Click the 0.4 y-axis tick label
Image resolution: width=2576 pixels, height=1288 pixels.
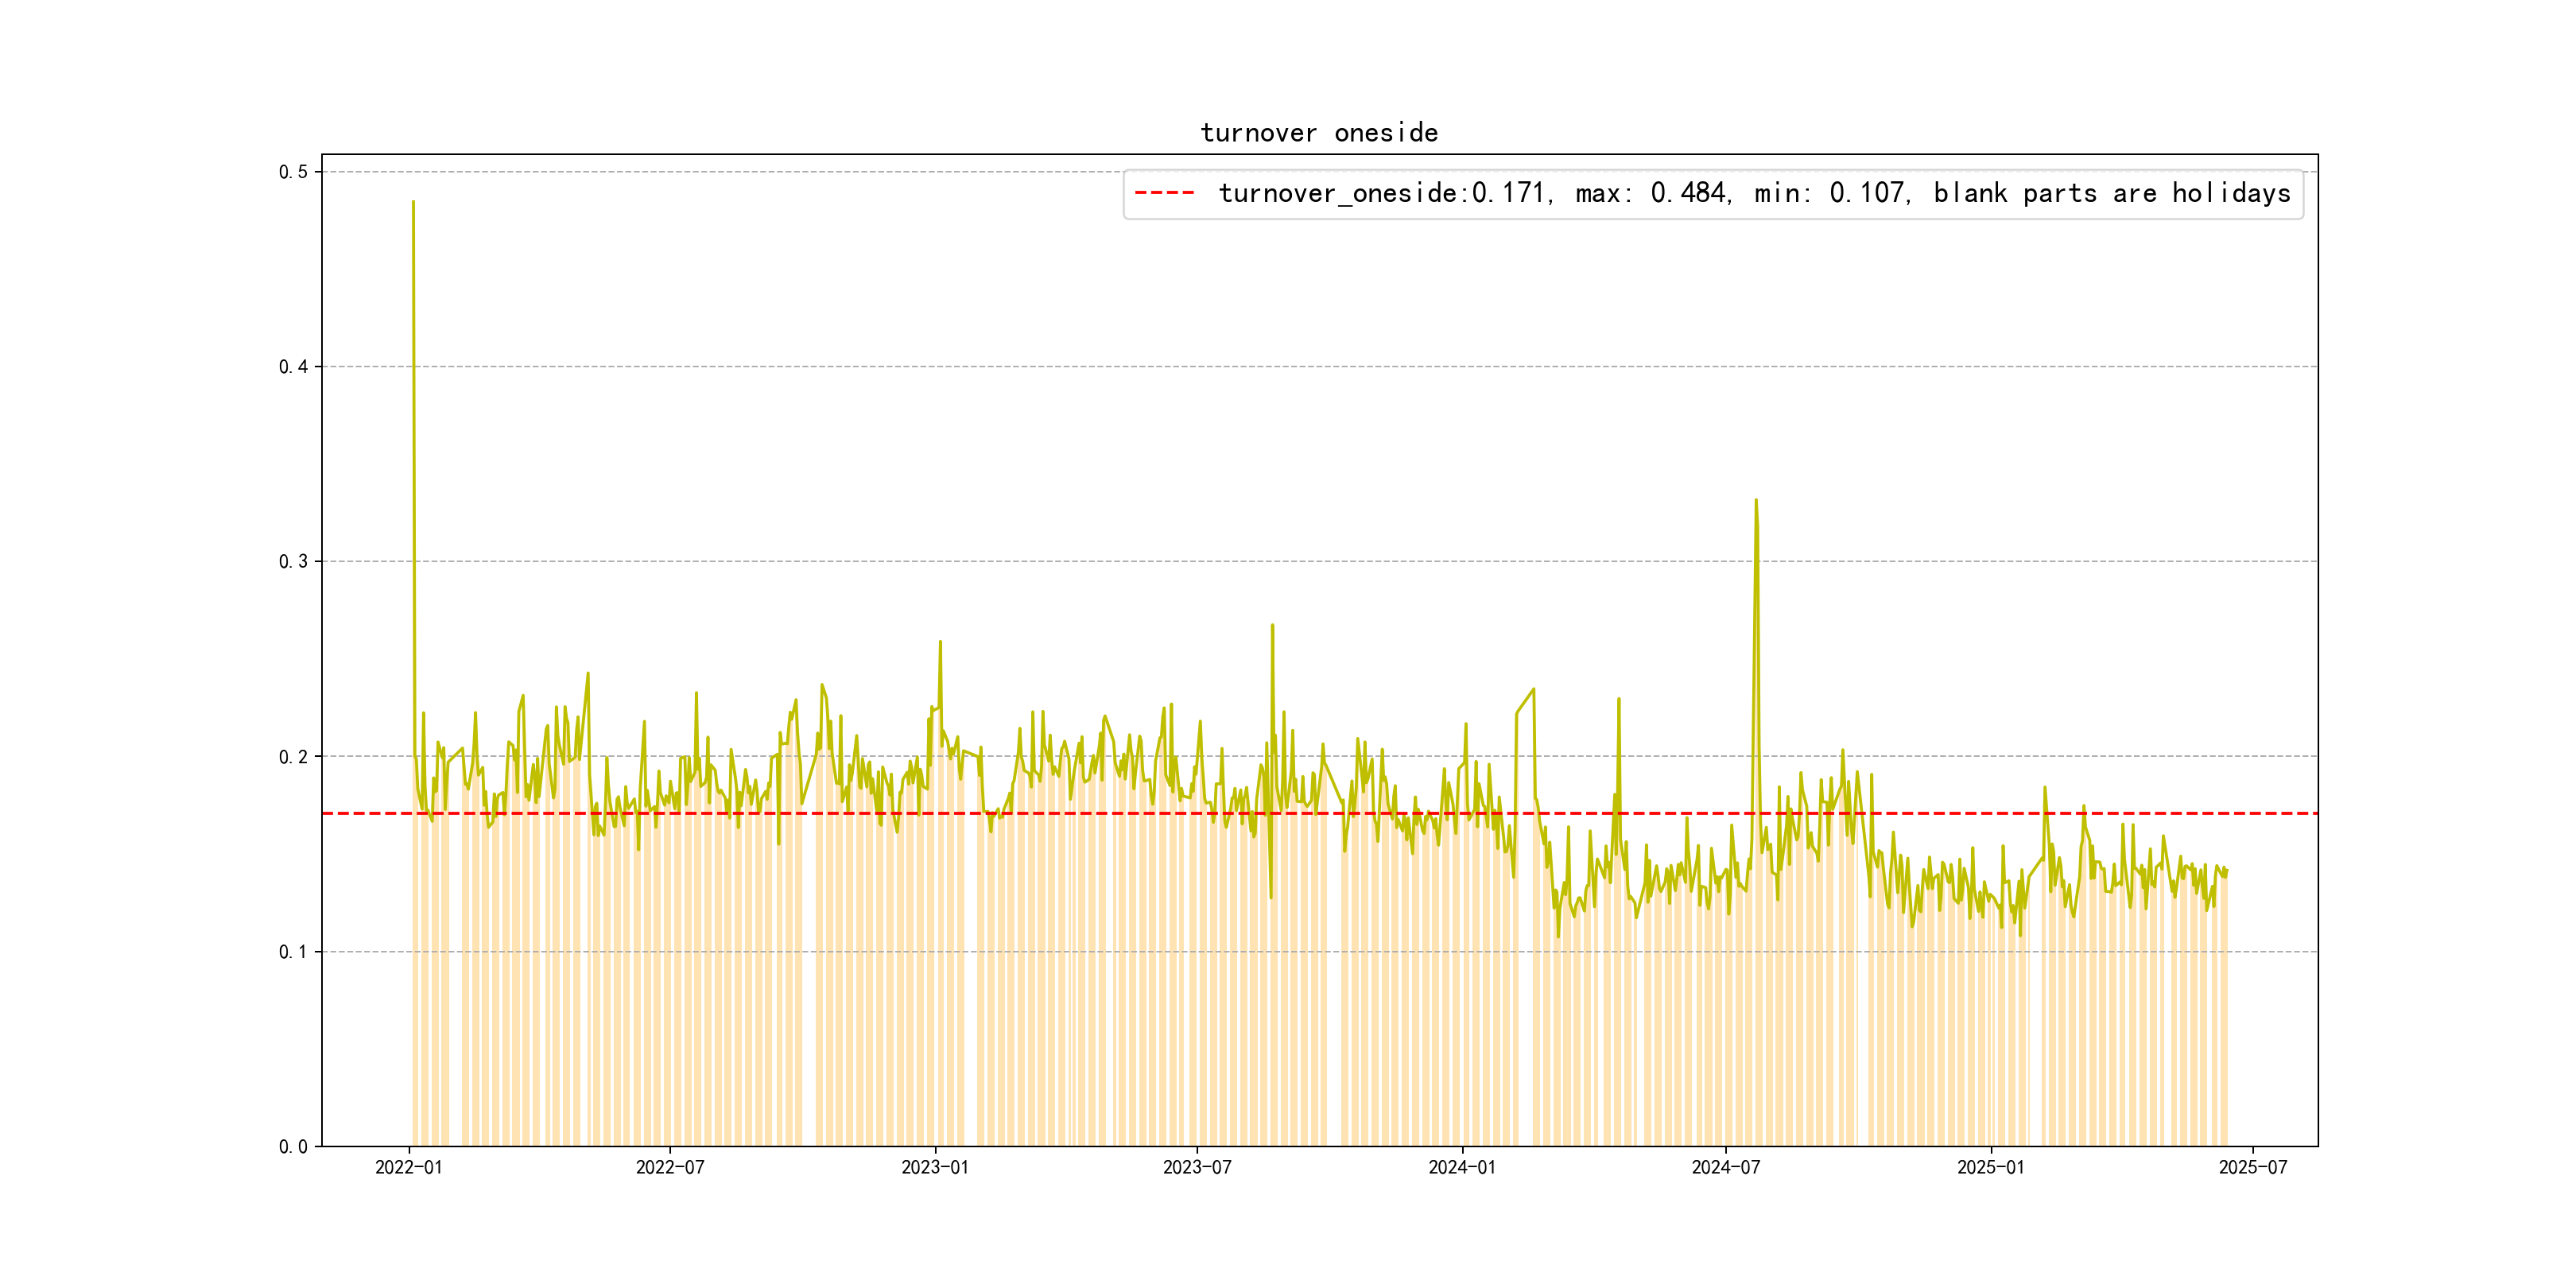(293, 367)
